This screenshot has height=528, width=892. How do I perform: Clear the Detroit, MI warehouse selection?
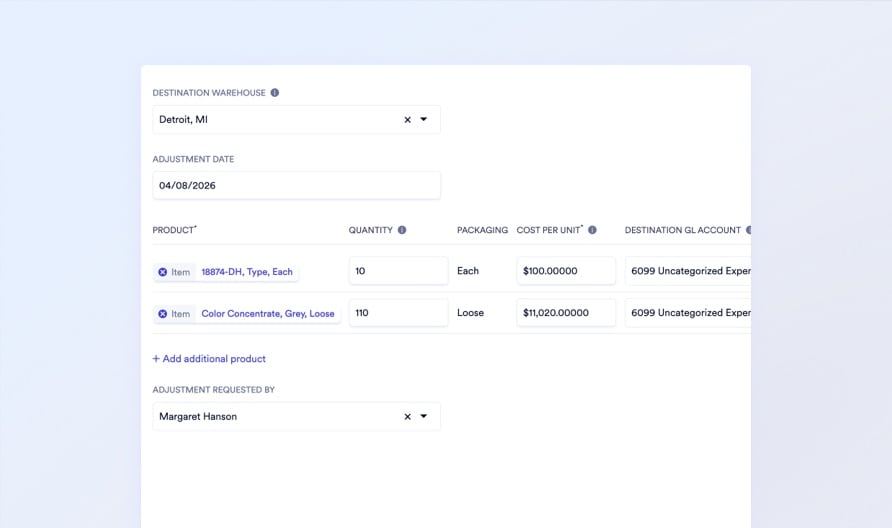click(407, 119)
